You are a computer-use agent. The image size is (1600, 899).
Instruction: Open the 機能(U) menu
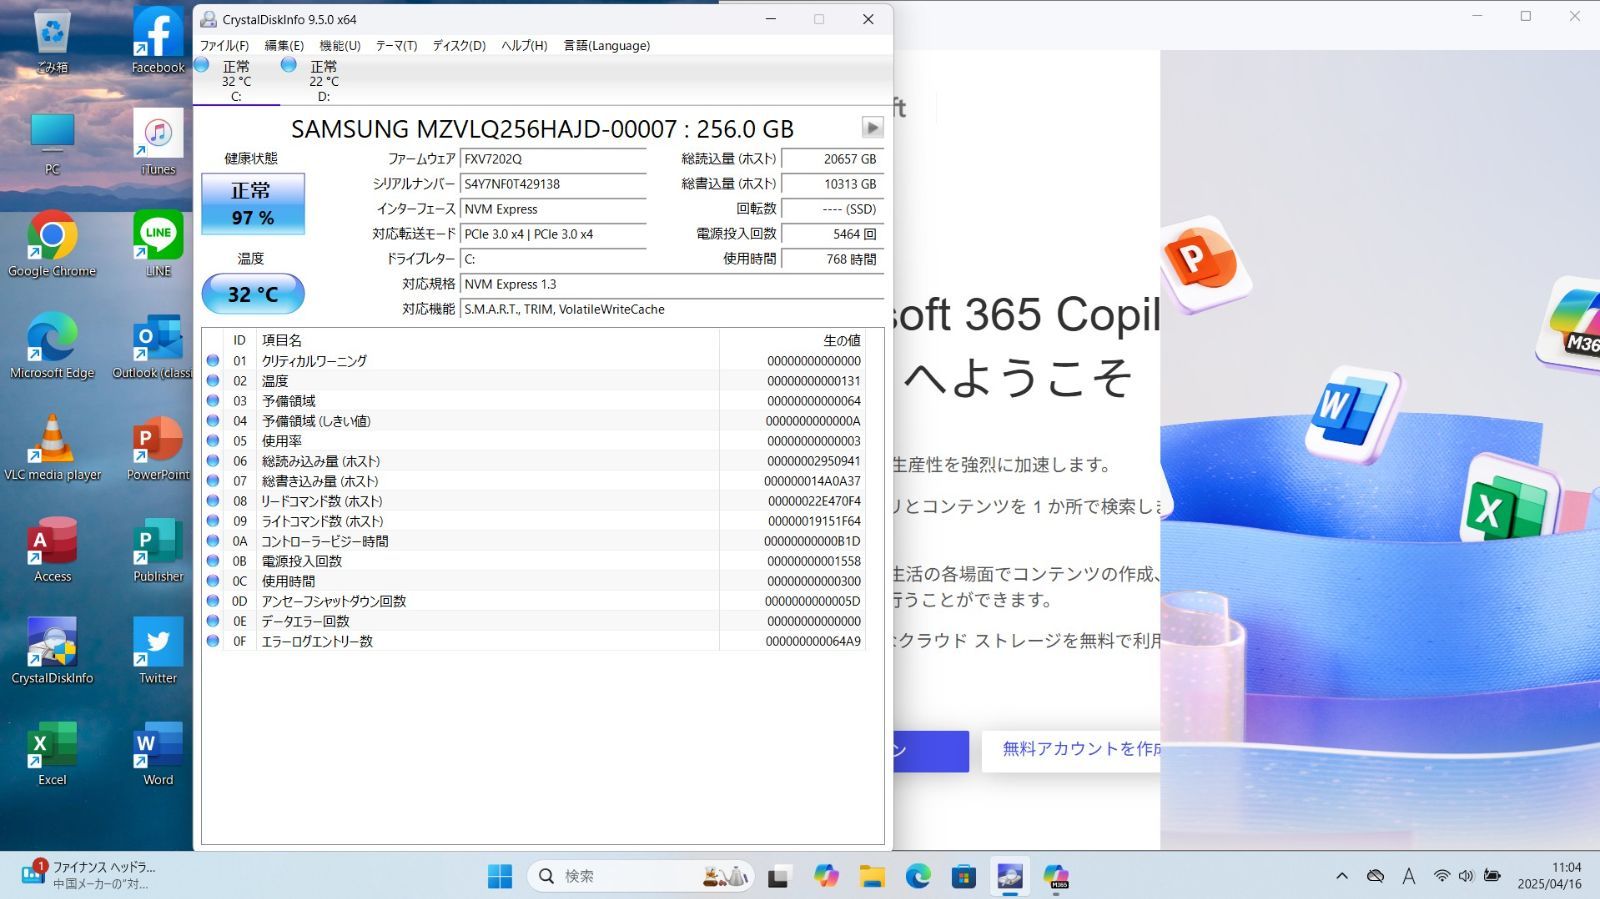pyautogui.click(x=339, y=46)
